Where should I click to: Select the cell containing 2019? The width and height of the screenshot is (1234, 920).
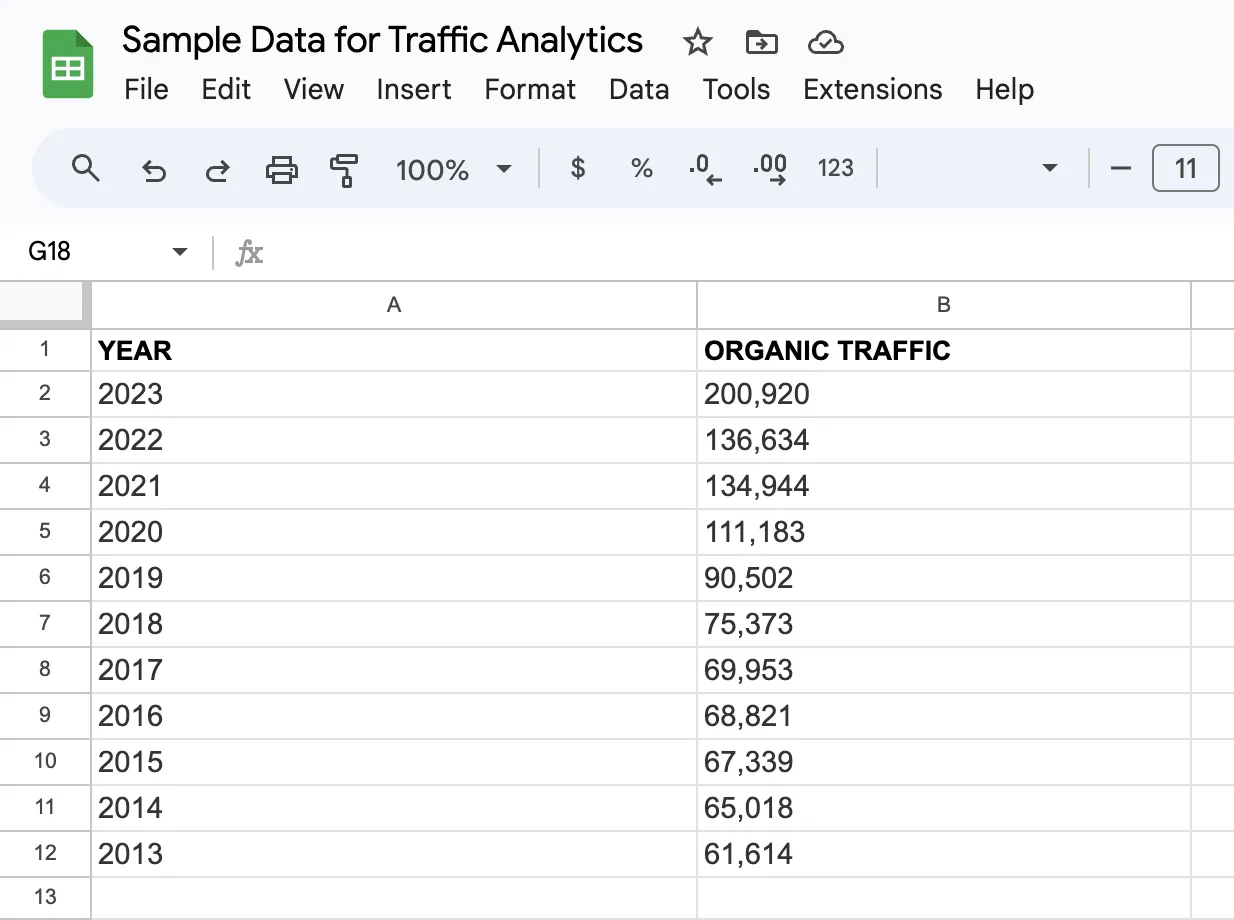(x=394, y=578)
